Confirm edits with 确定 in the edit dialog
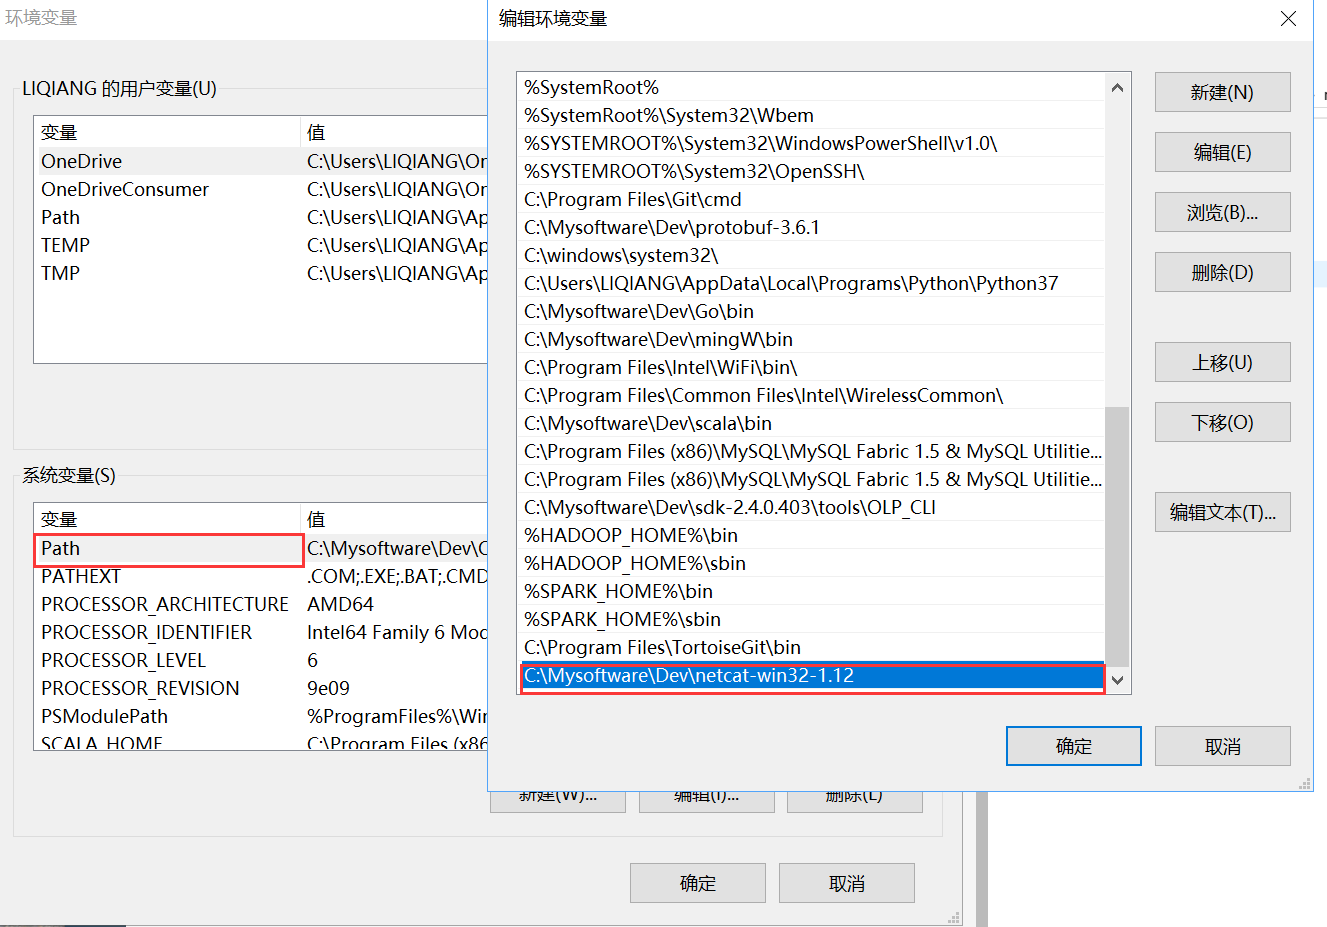This screenshot has height=927, width=1327. click(x=1073, y=745)
